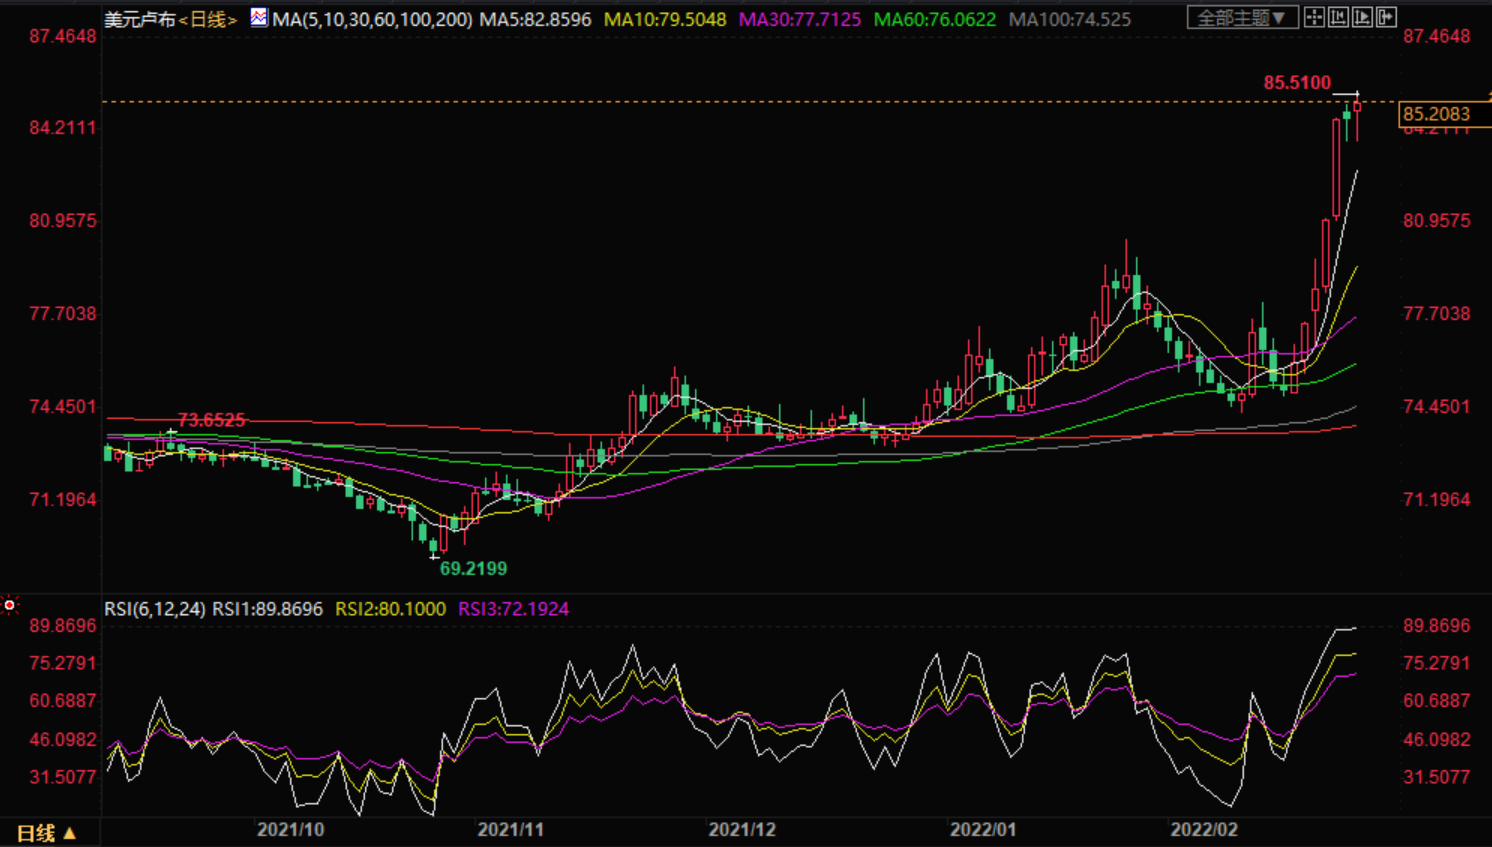The height and width of the screenshot is (847, 1492).
Task: Expand the 日线 period selector at bottom left
Action: click(x=46, y=832)
